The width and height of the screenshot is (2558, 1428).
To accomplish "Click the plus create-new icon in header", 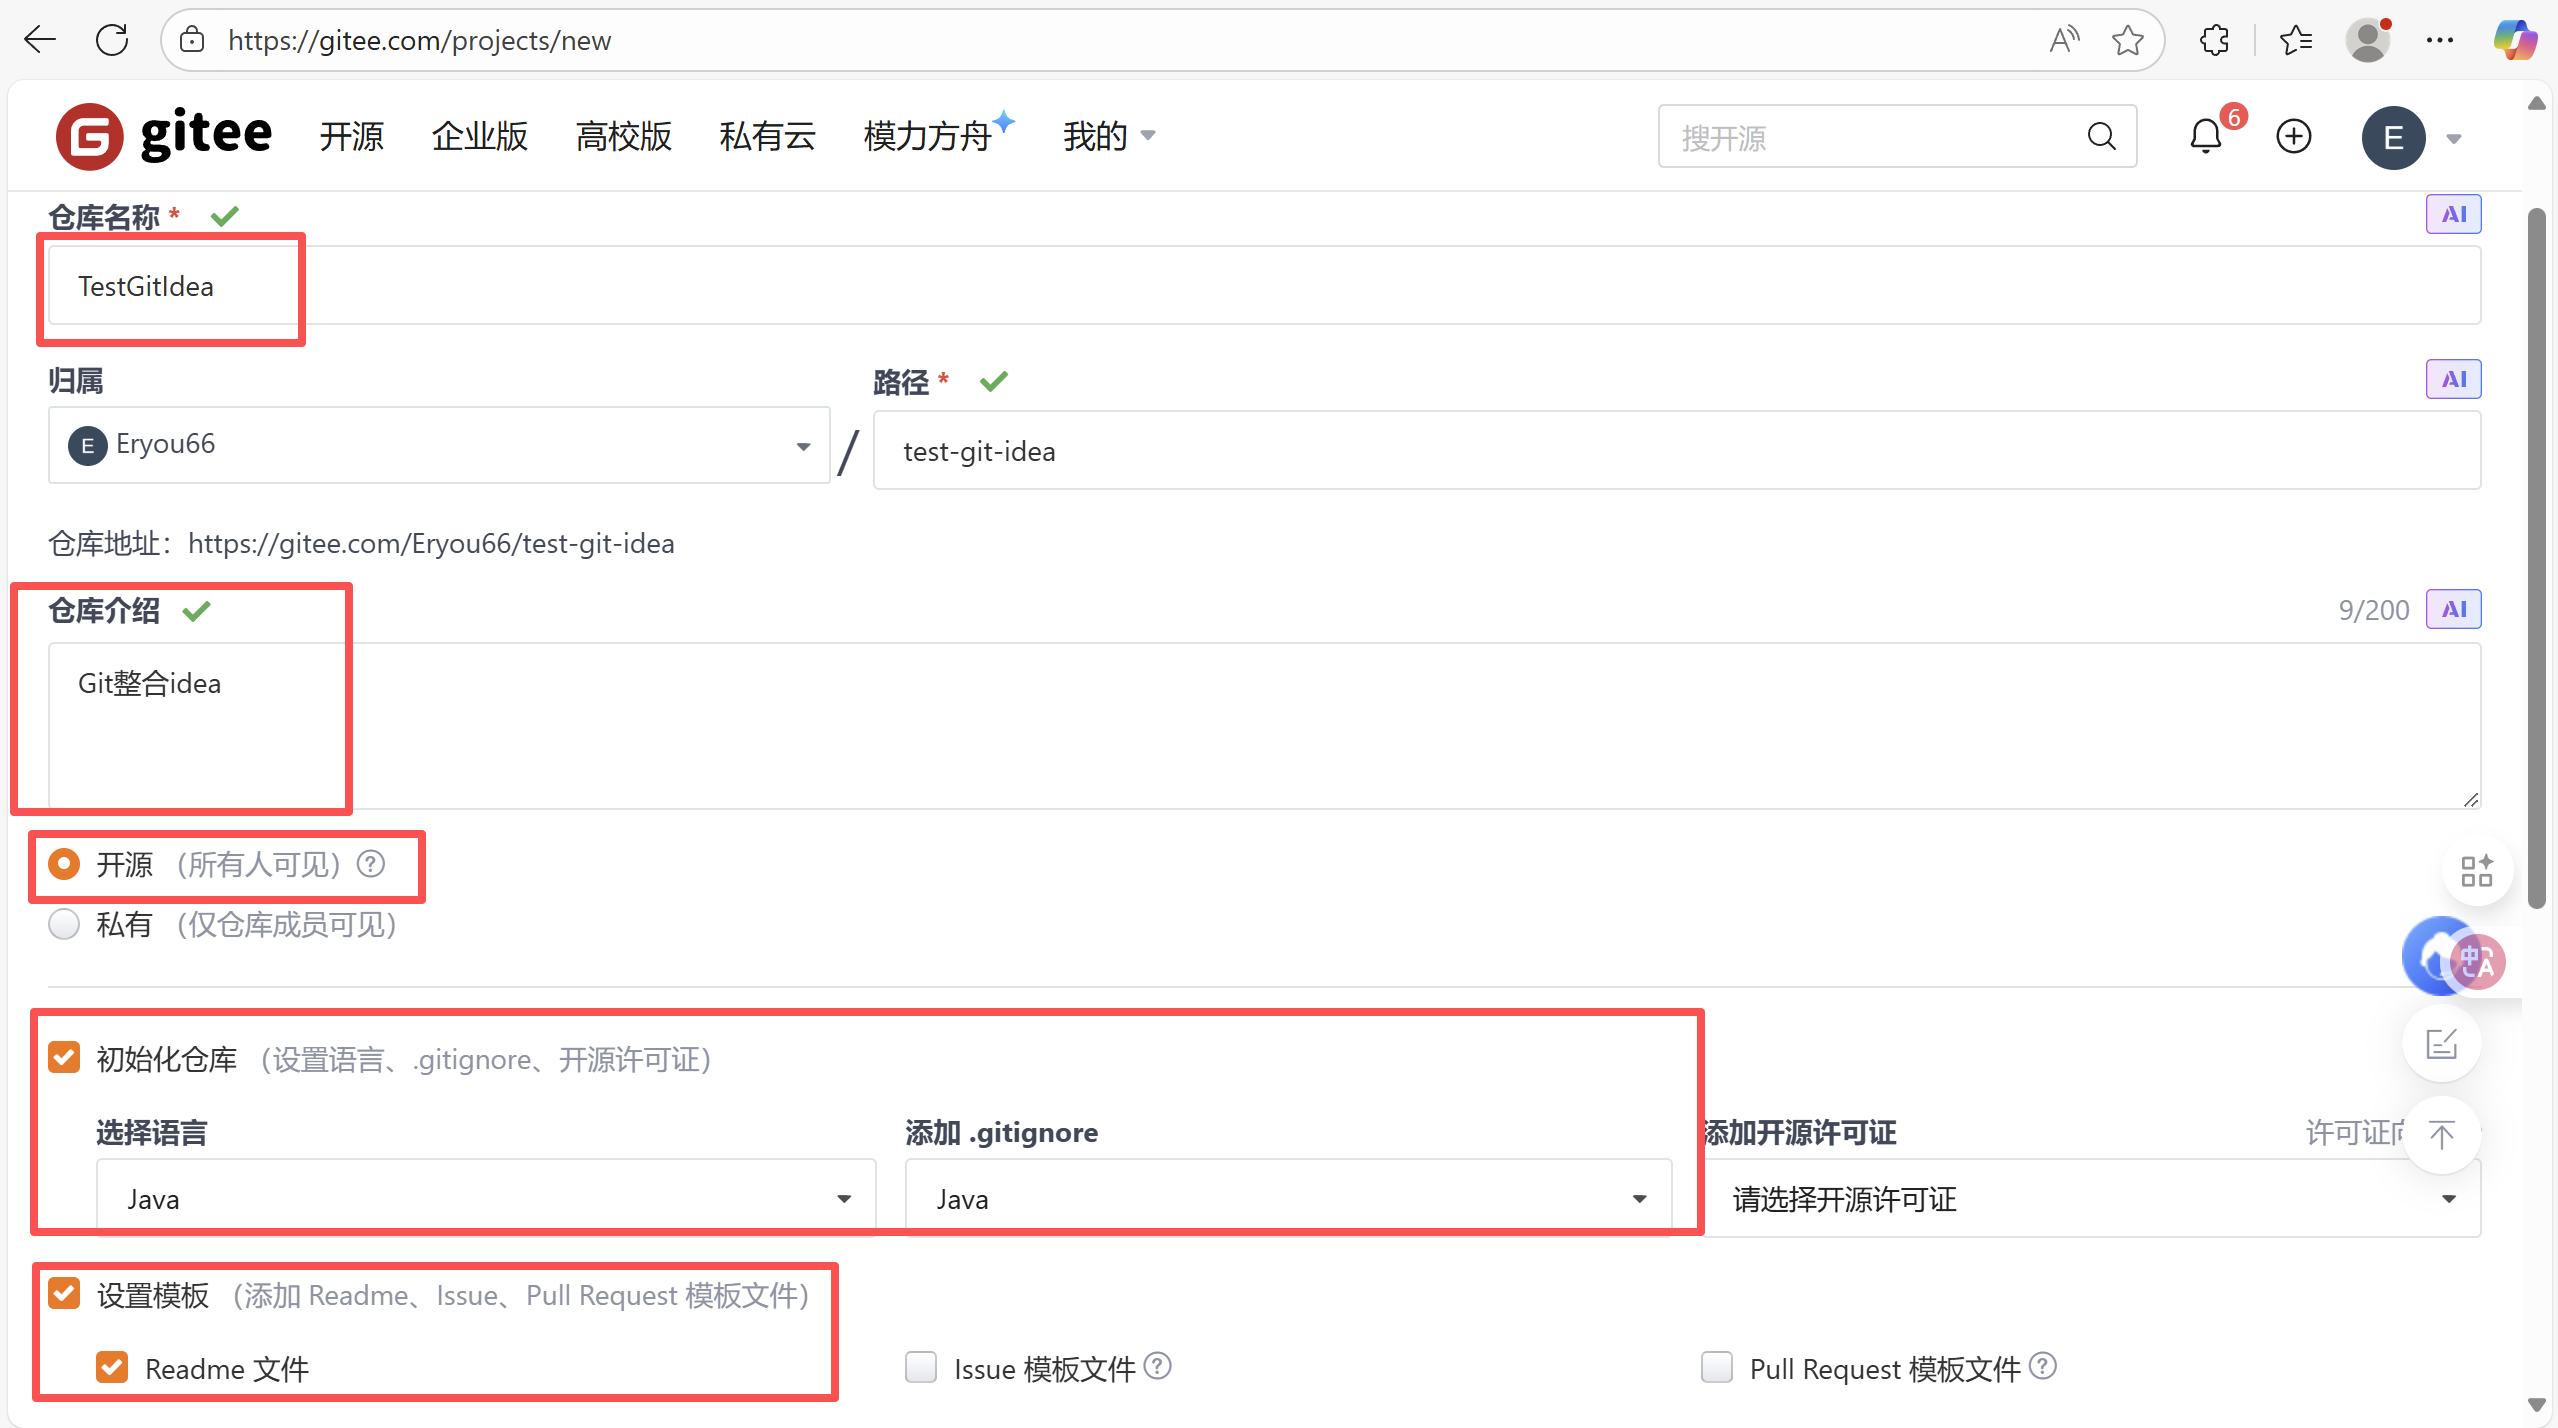I will [2293, 136].
